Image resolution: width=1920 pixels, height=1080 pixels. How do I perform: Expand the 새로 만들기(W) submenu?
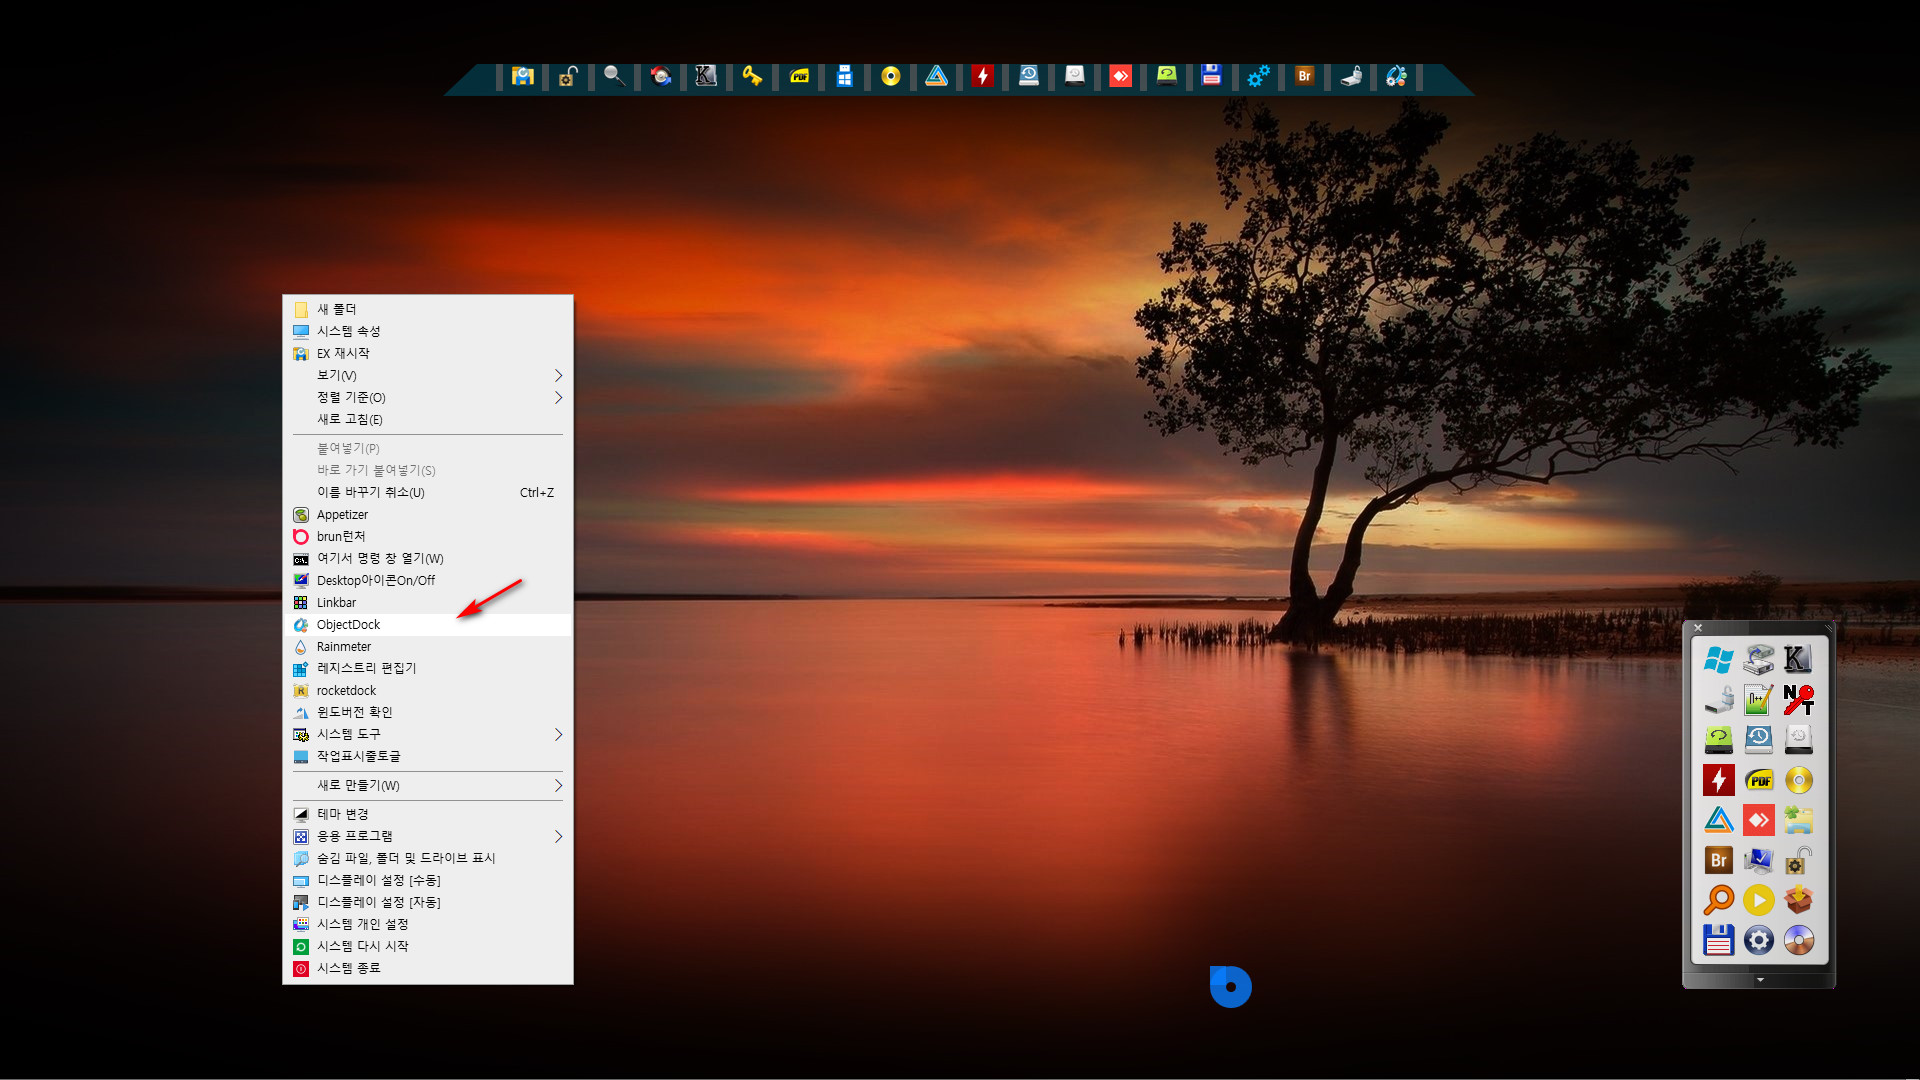pyautogui.click(x=428, y=785)
